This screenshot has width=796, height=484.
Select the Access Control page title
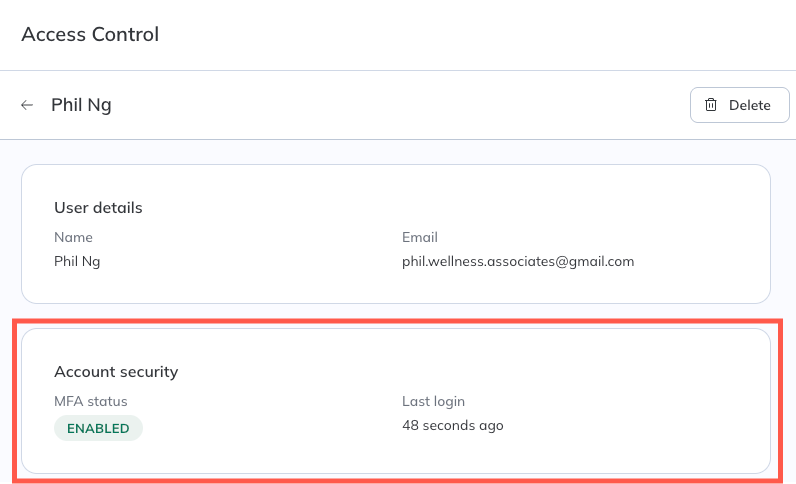point(90,35)
